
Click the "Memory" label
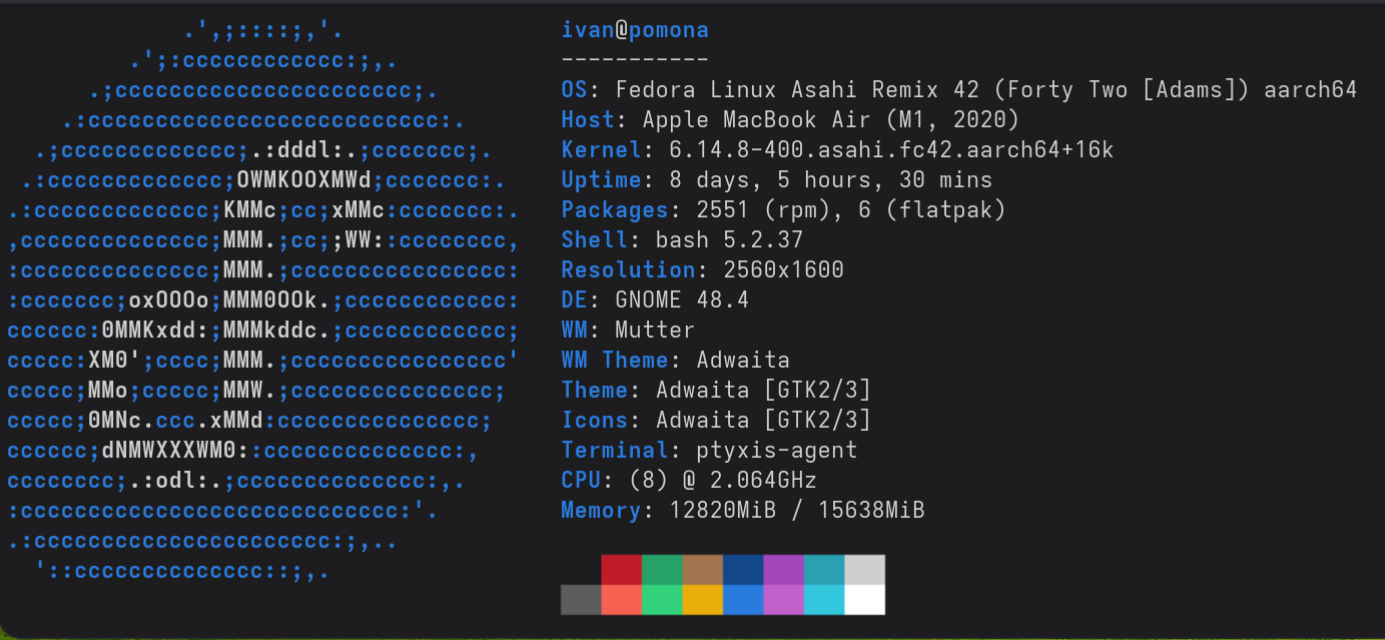(601, 510)
